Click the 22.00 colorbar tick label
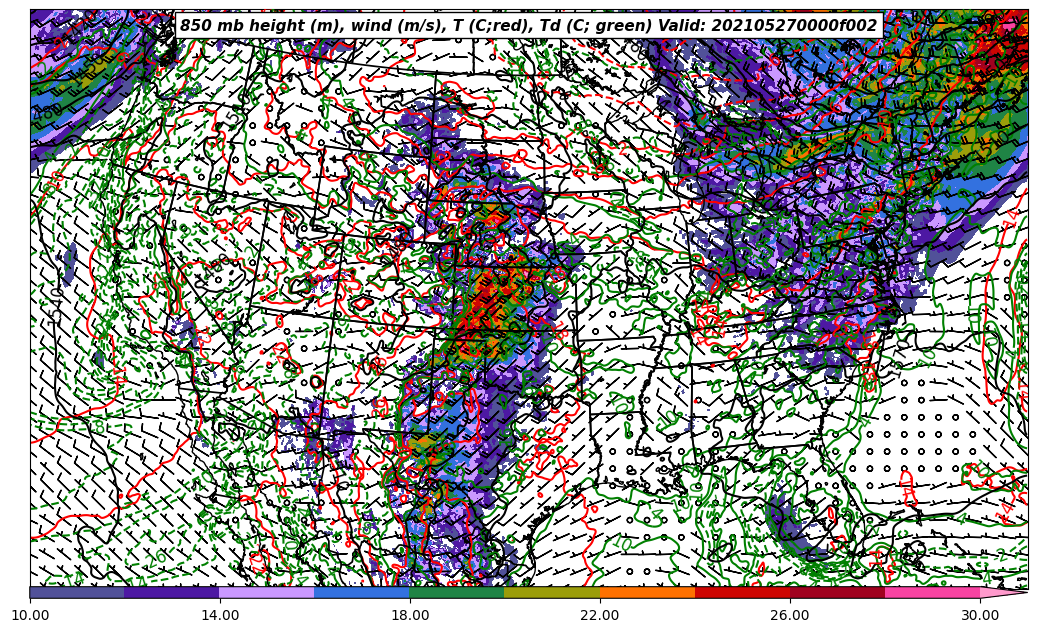Screen dimensions: 1037x632 (600, 615)
